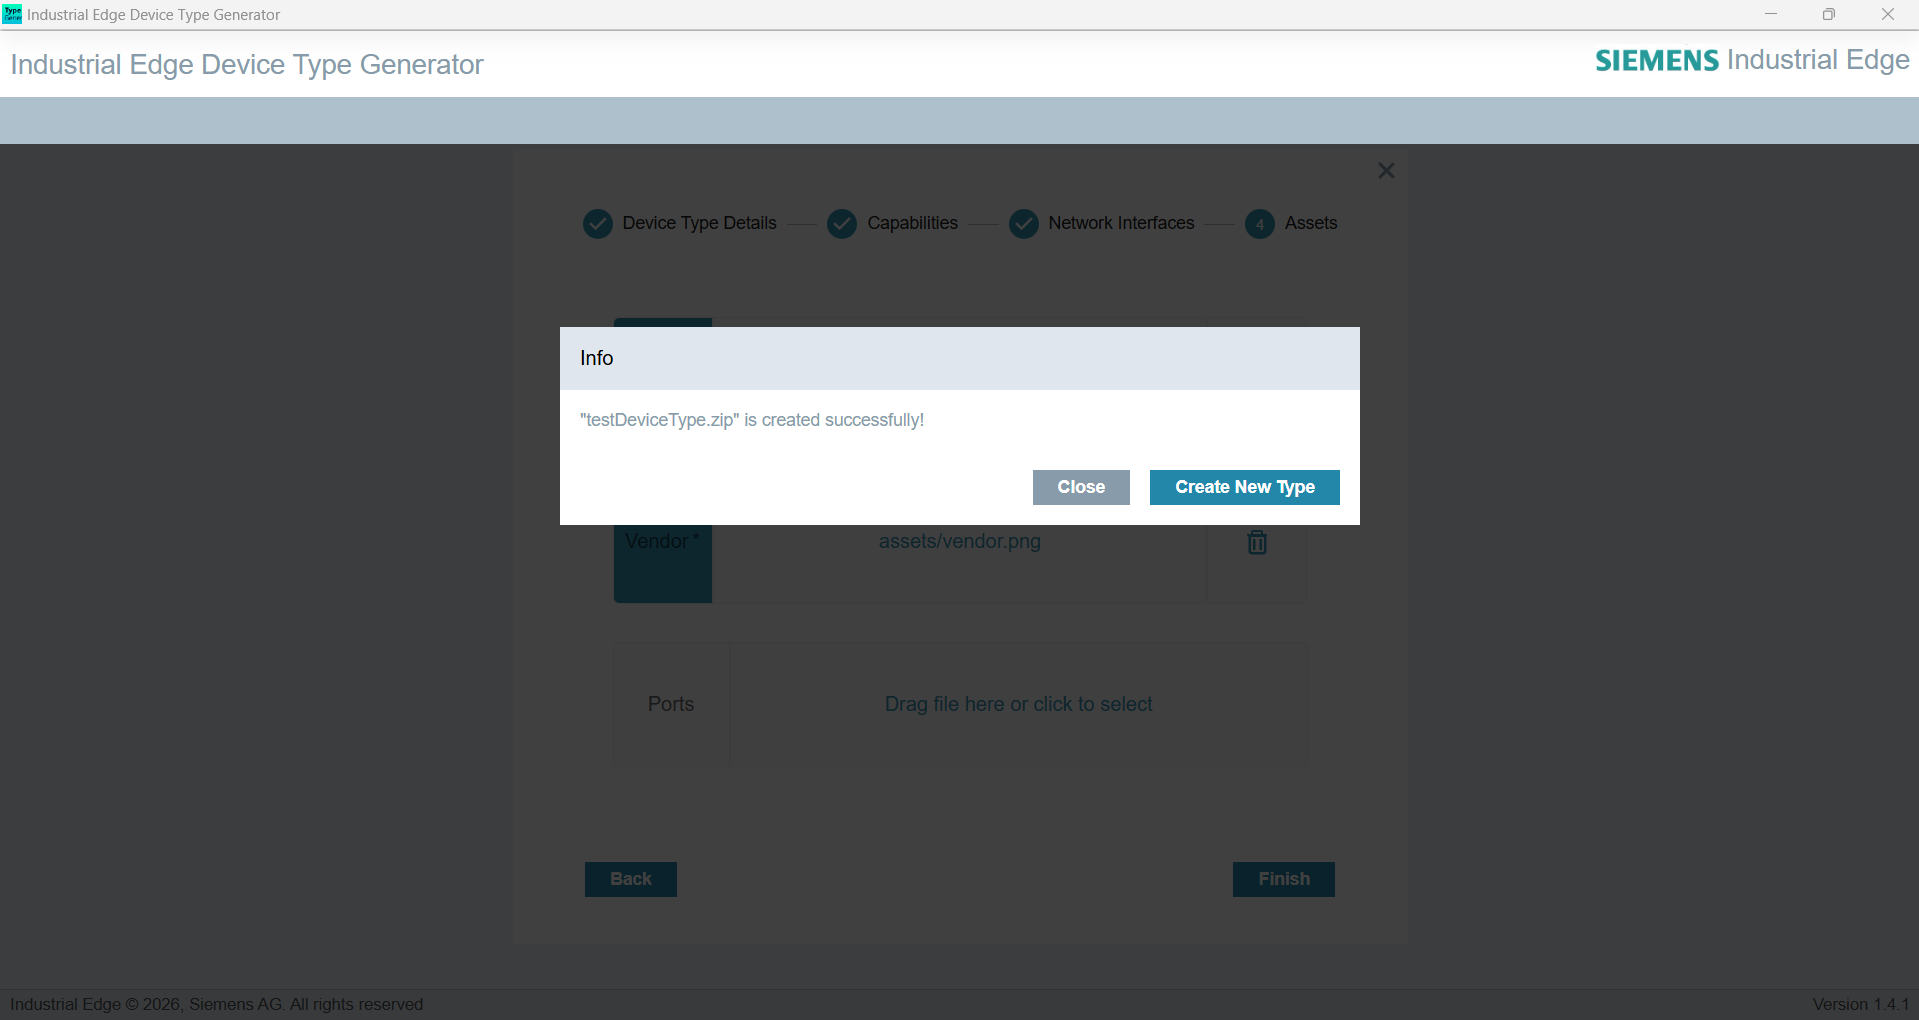Close the application window

tap(1888, 14)
